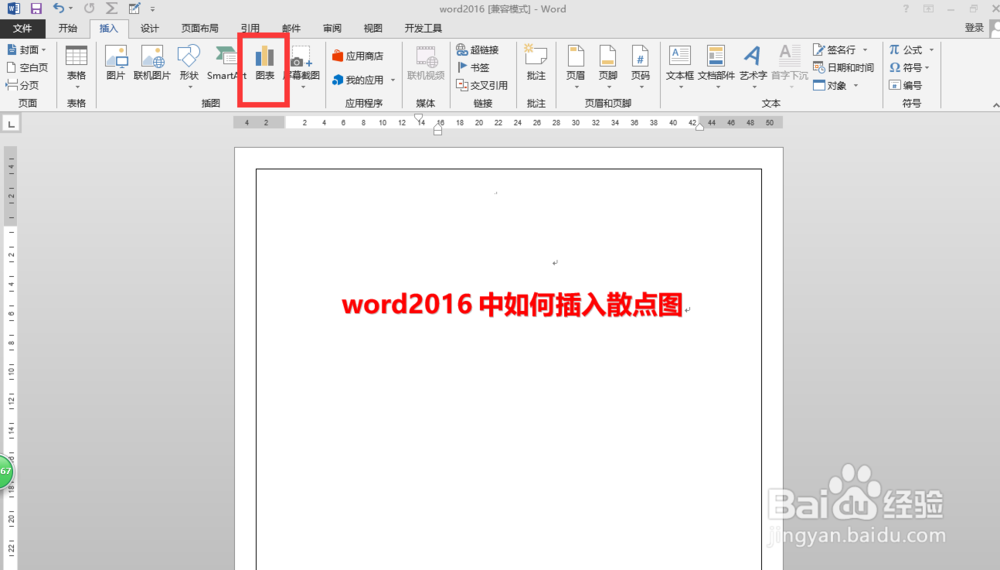1000x570 pixels.
Task: Click the first-line indent marker on the ruler
Action: click(x=418, y=118)
